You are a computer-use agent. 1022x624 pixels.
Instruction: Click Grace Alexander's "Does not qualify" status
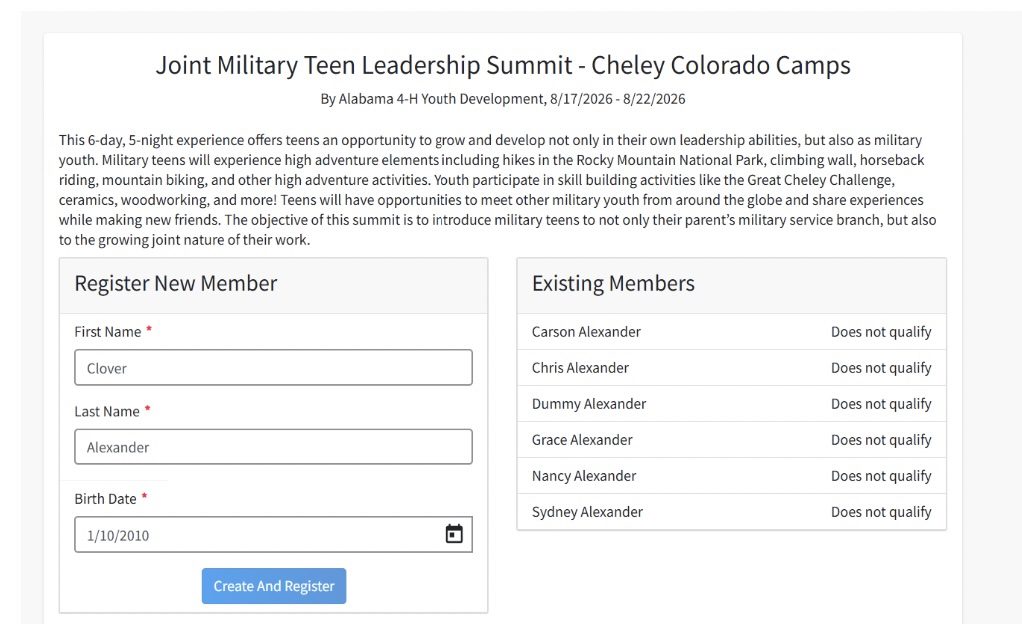coord(881,440)
